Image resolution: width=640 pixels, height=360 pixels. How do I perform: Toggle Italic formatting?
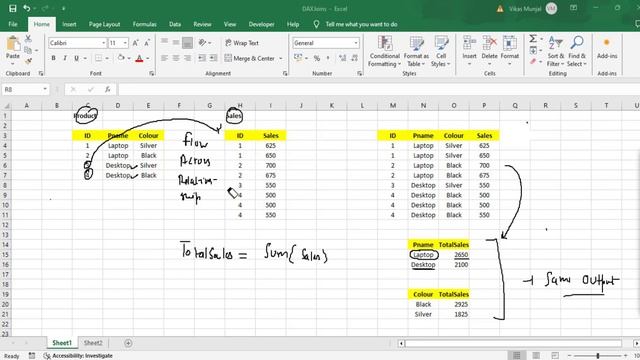(x=64, y=58)
